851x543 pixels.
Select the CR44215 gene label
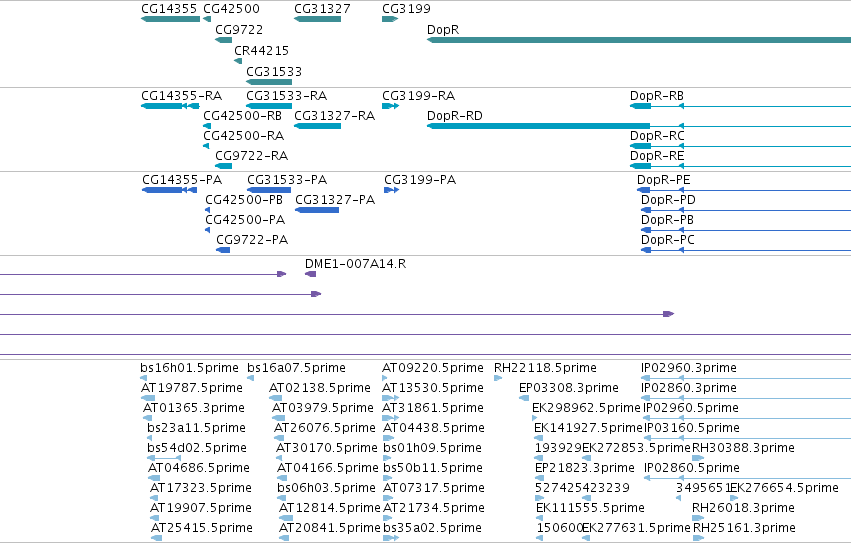tap(261, 50)
